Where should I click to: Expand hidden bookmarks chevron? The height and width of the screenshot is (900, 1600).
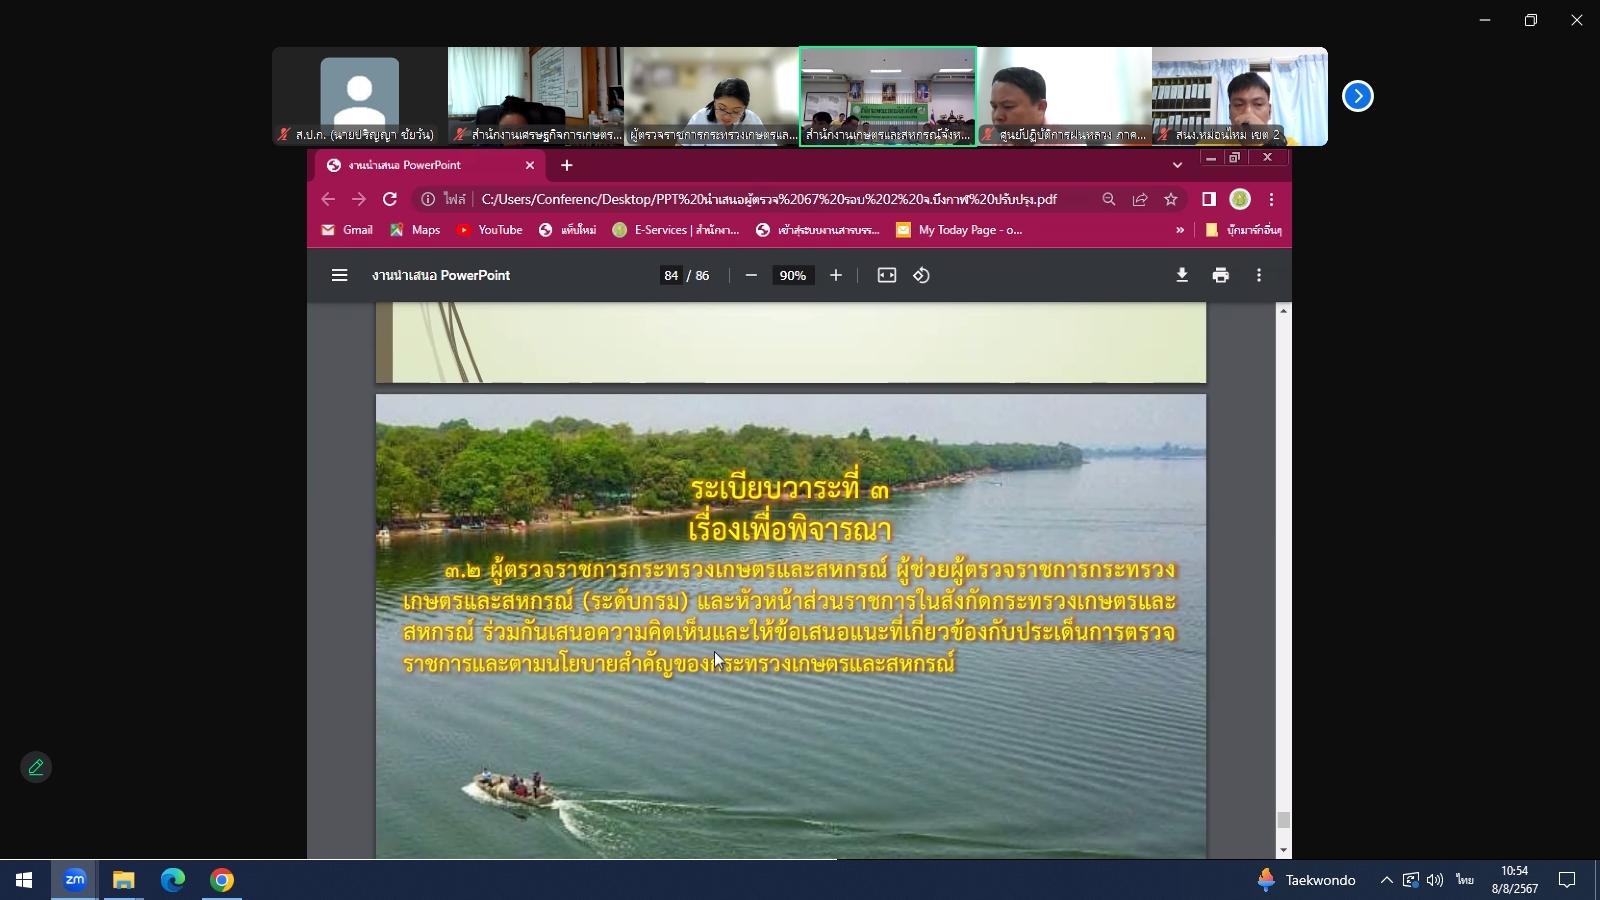click(1180, 230)
